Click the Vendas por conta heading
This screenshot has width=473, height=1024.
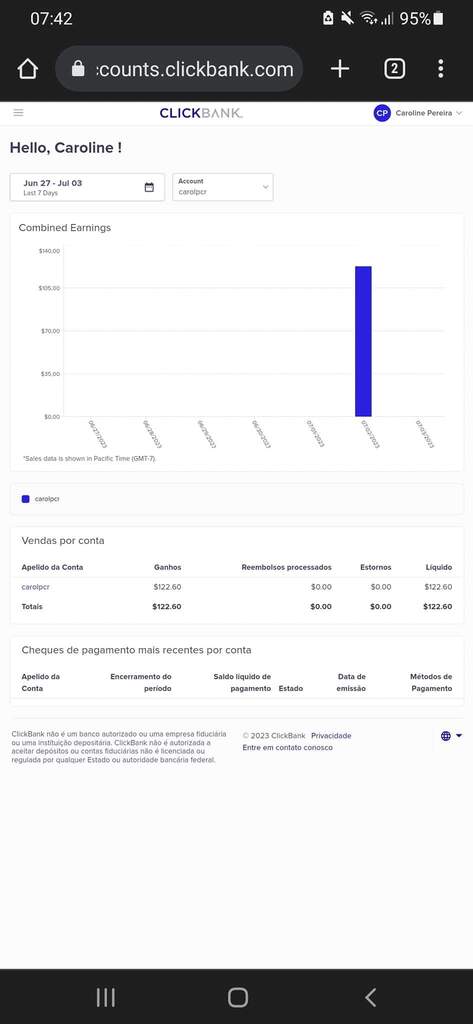pos(63,541)
